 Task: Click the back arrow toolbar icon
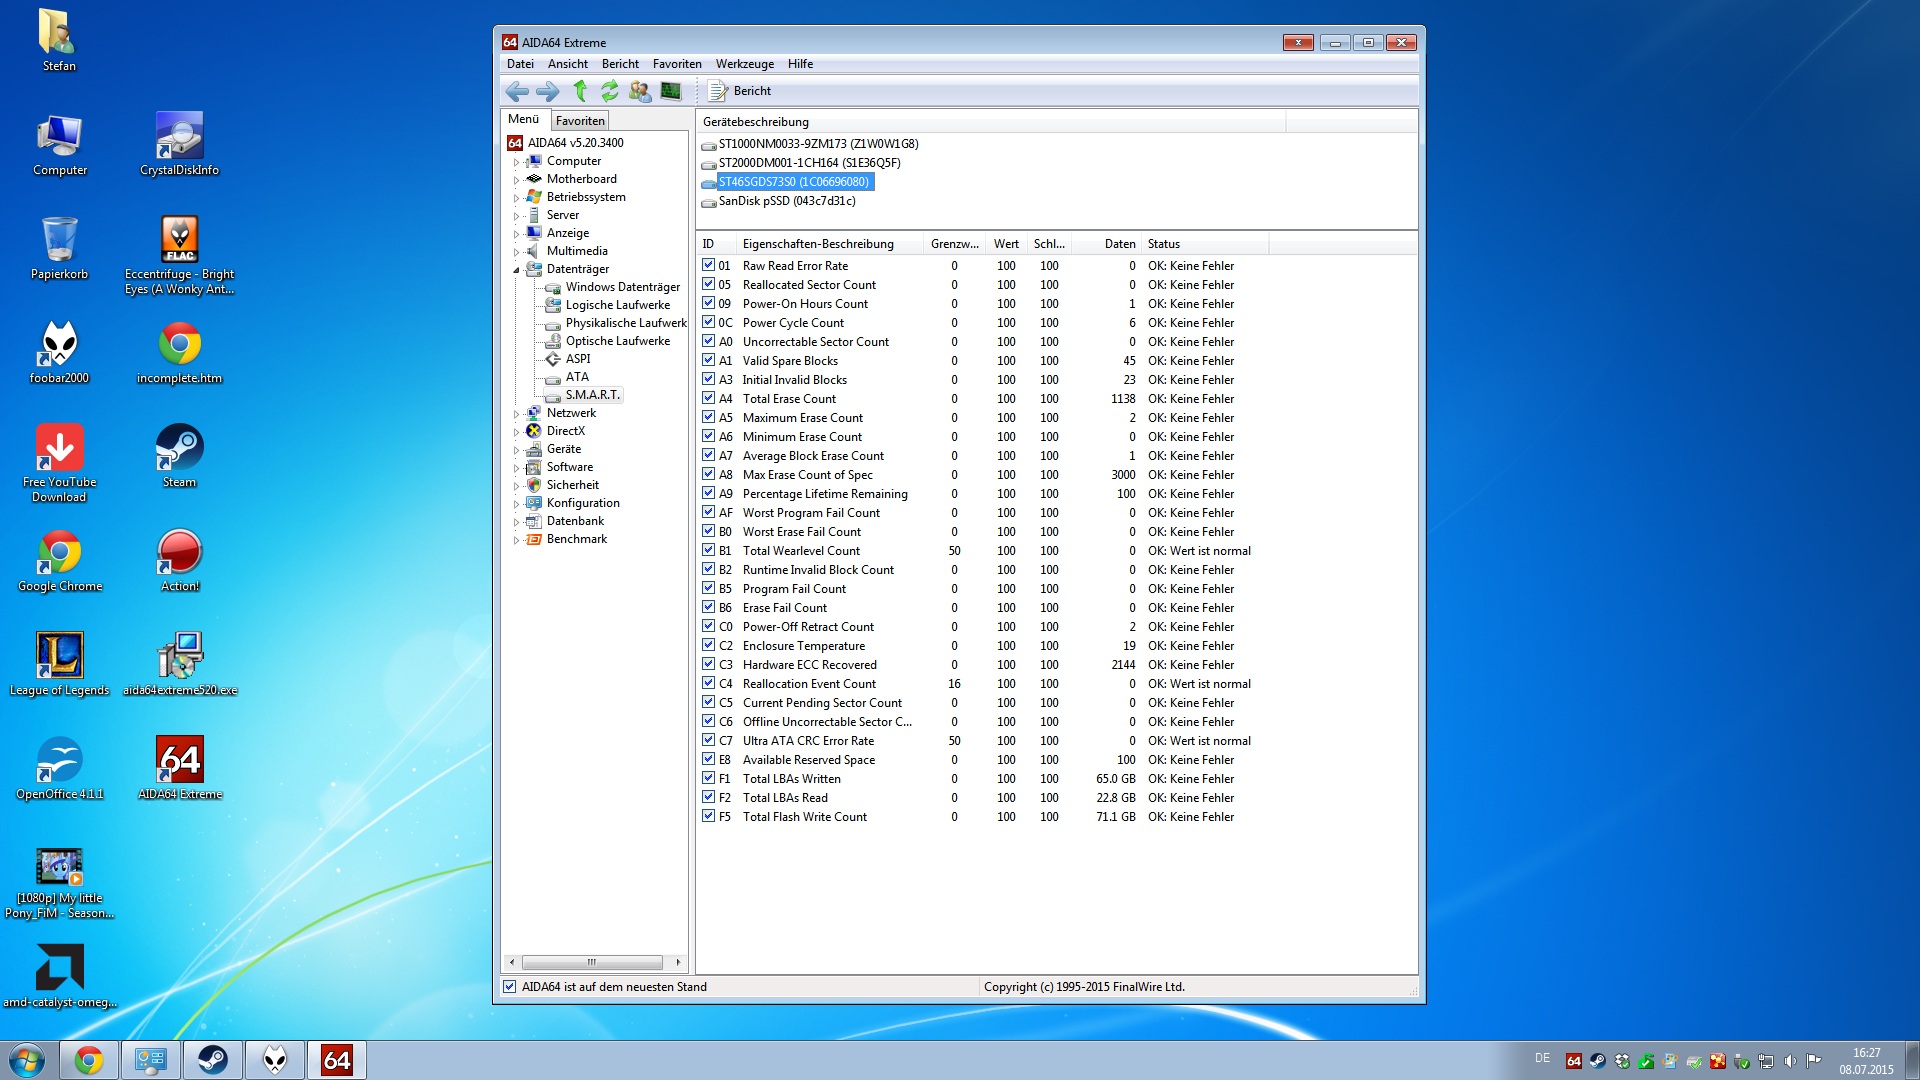coord(517,91)
